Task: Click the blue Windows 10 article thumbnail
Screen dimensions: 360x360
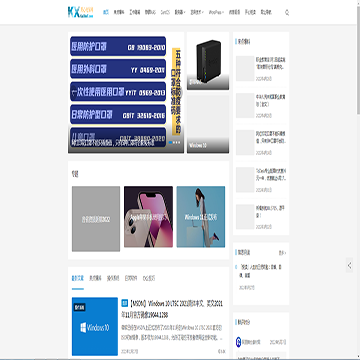Action: pos(95,326)
